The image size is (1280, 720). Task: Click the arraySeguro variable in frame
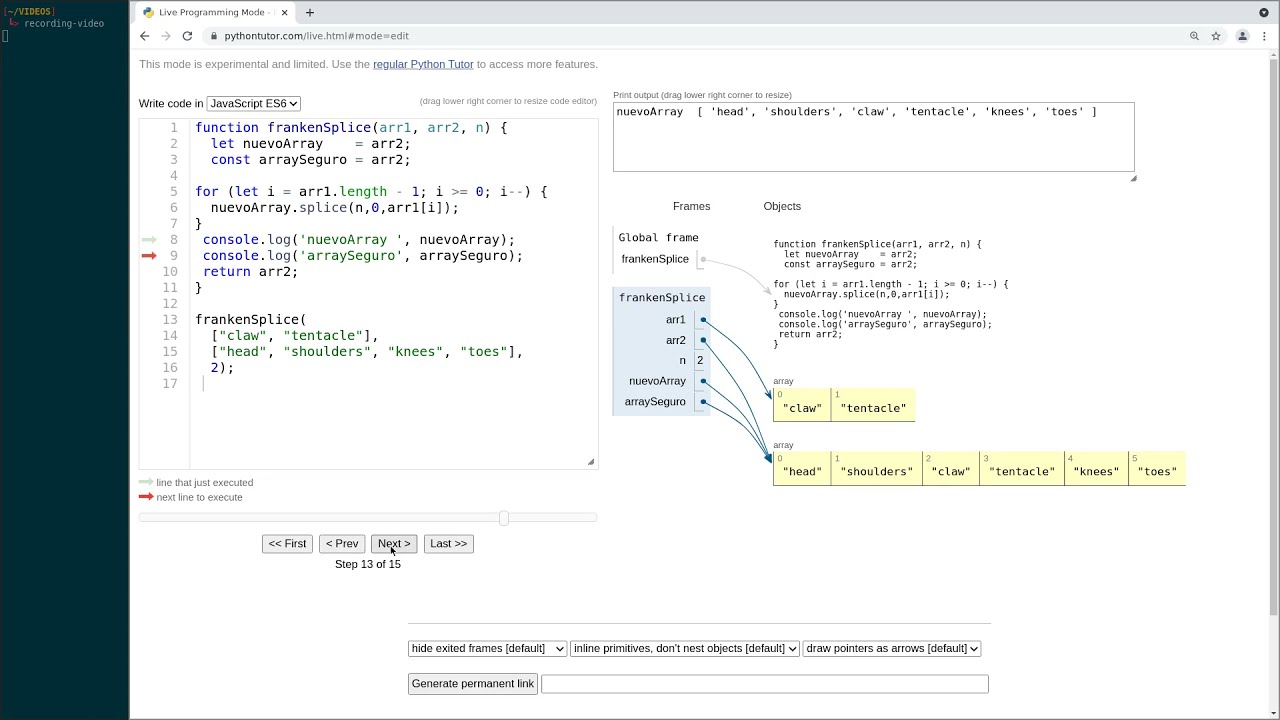click(655, 402)
